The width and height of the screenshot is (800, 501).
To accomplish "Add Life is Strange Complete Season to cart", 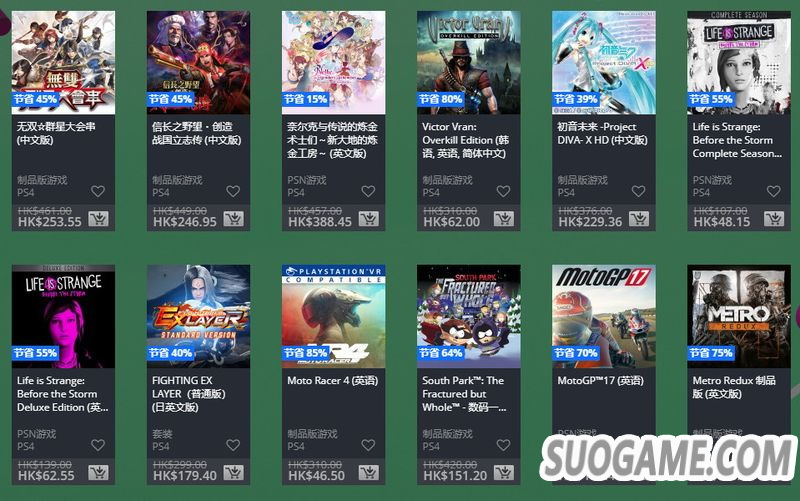I will coord(774,219).
